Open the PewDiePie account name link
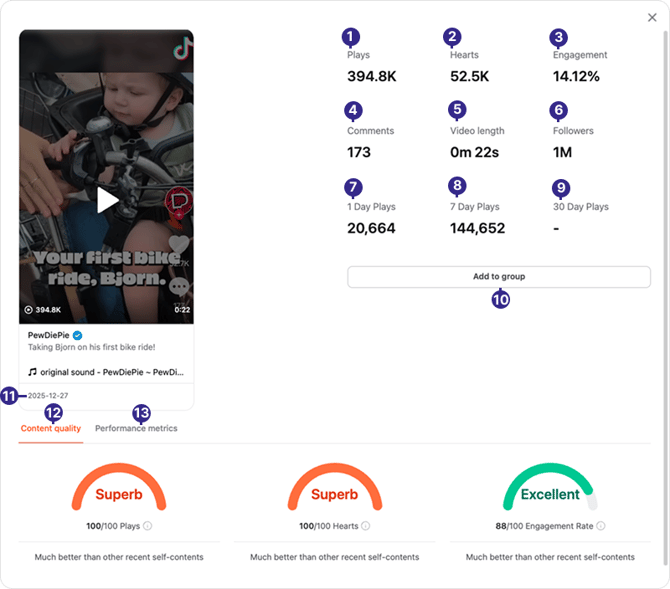 (x=48, y=337)
